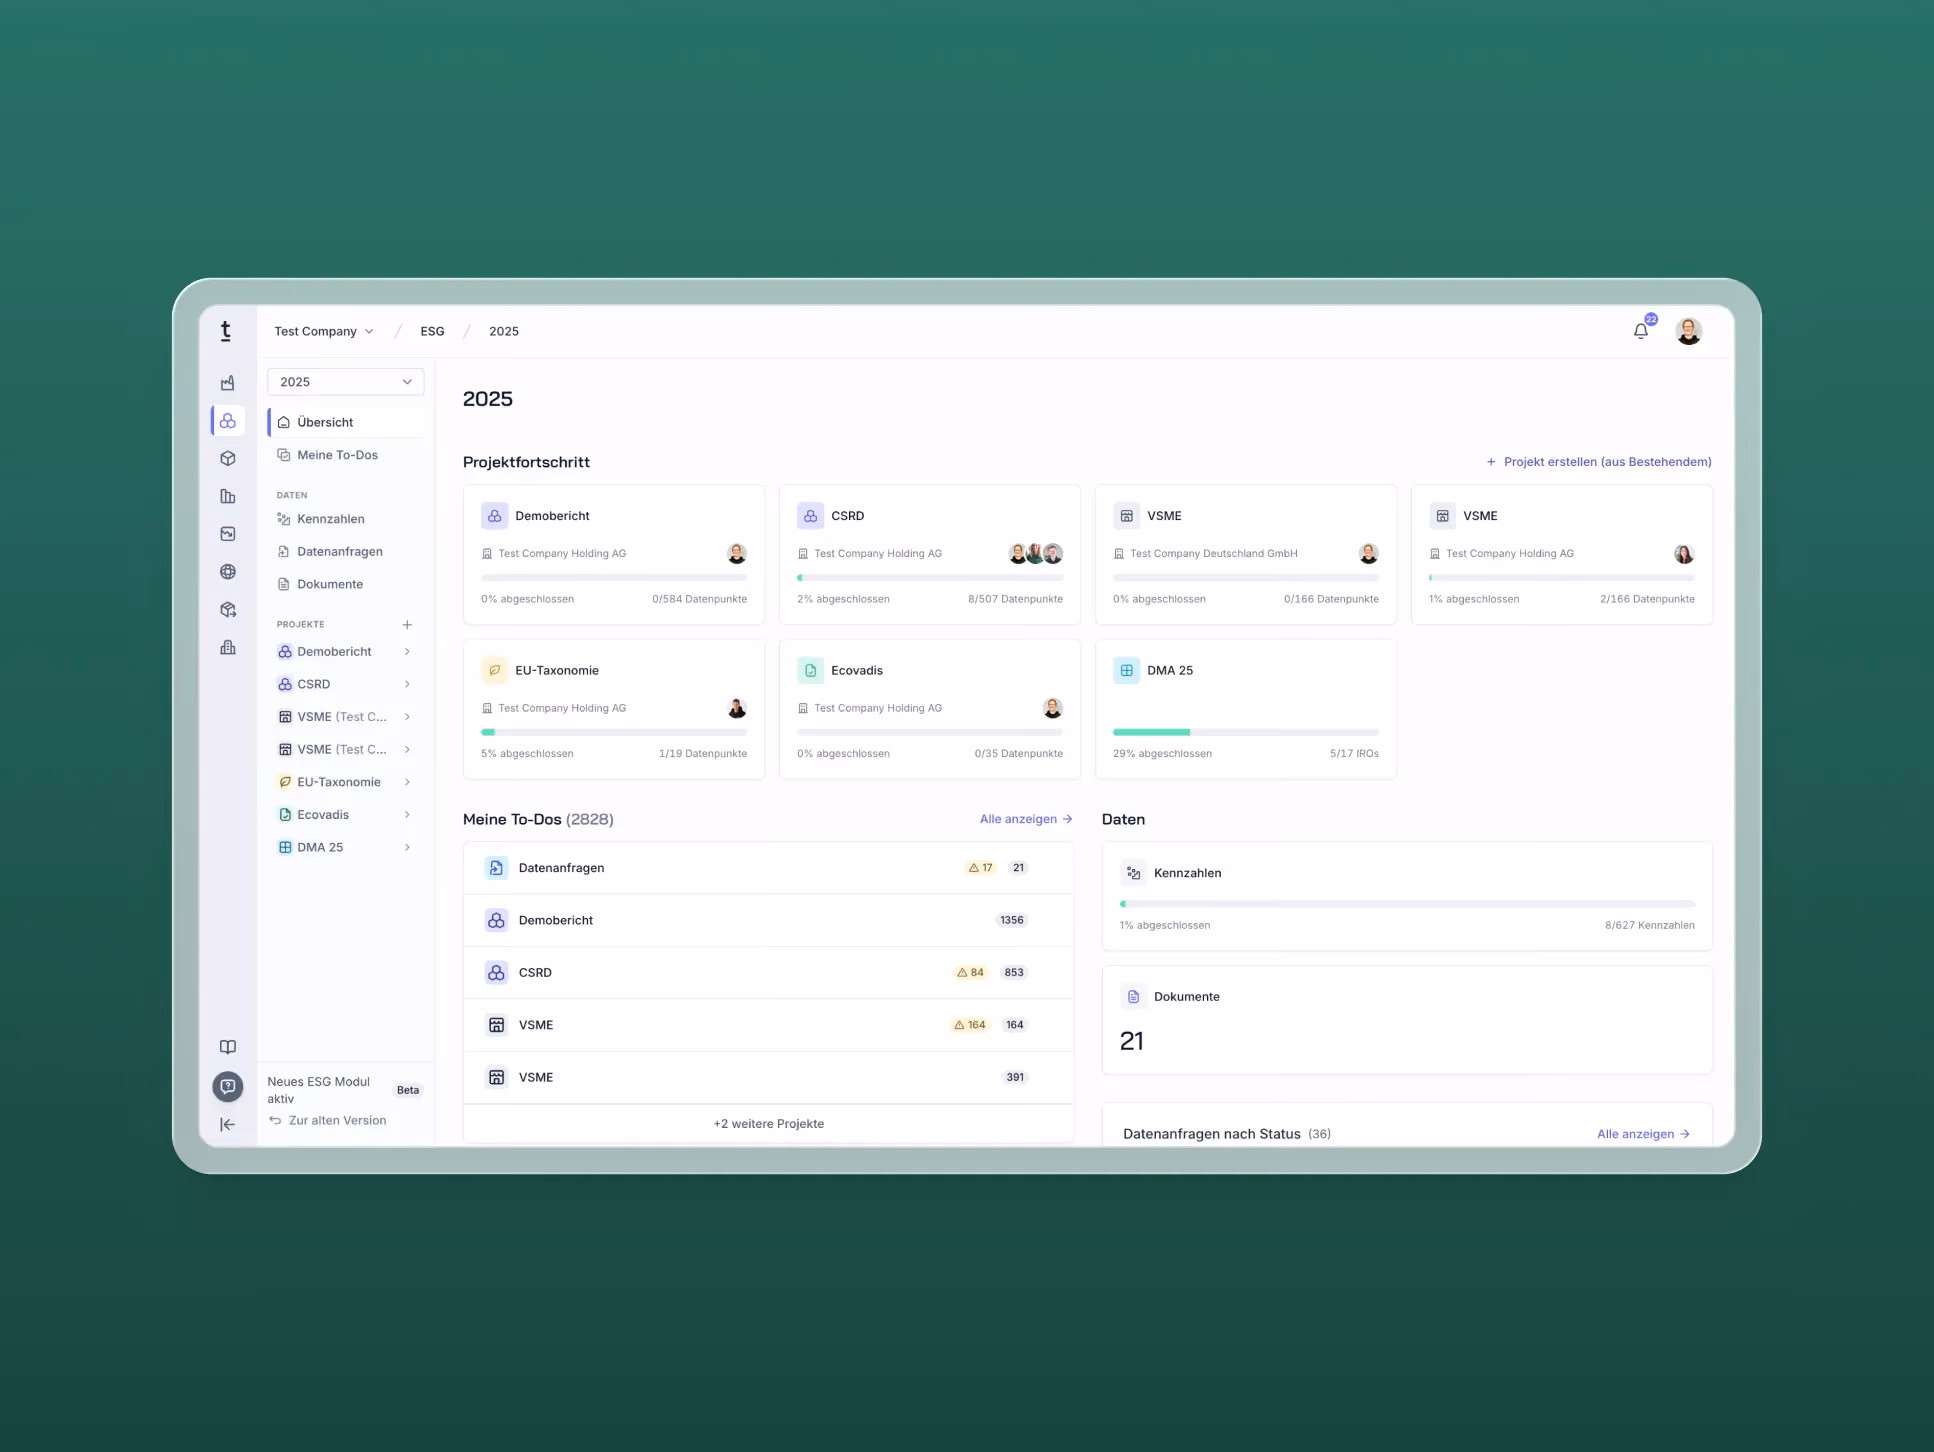Image resolution: width=1934 pixels, height=1452 pixels.
Task: Expand EU-Taxonomie chevron in sidebar
Action: (x=407, y=782)
